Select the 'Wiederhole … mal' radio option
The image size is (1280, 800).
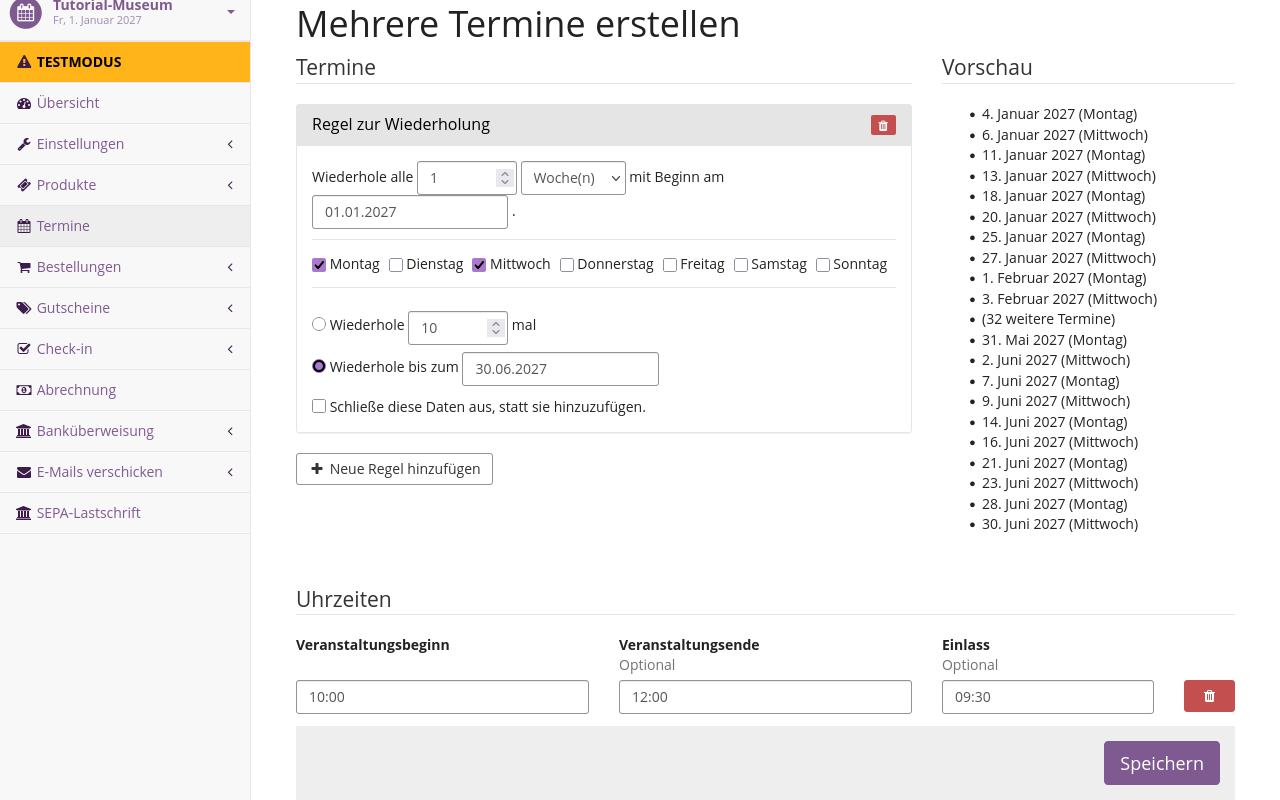click(x=319, y=324)
